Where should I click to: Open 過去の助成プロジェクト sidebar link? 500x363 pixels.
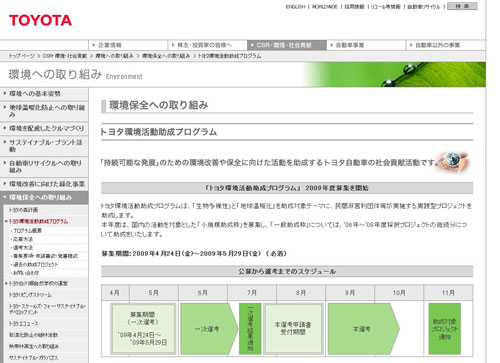point(35,265)
